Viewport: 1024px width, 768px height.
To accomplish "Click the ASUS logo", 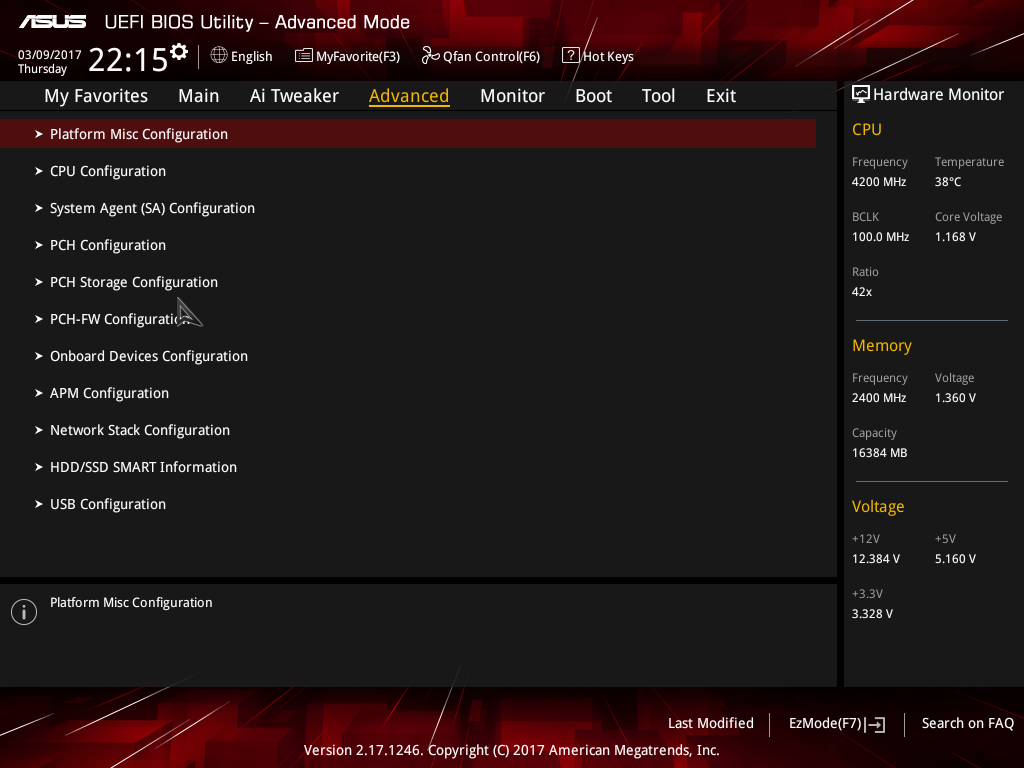I will 52,22.
